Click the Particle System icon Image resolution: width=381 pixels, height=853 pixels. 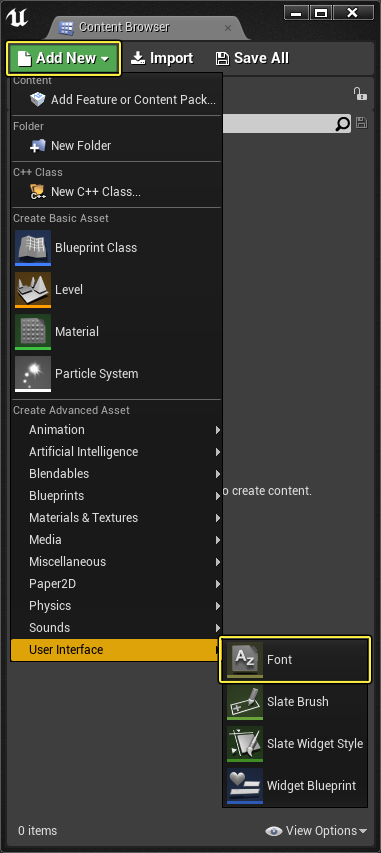click(33, 374)
